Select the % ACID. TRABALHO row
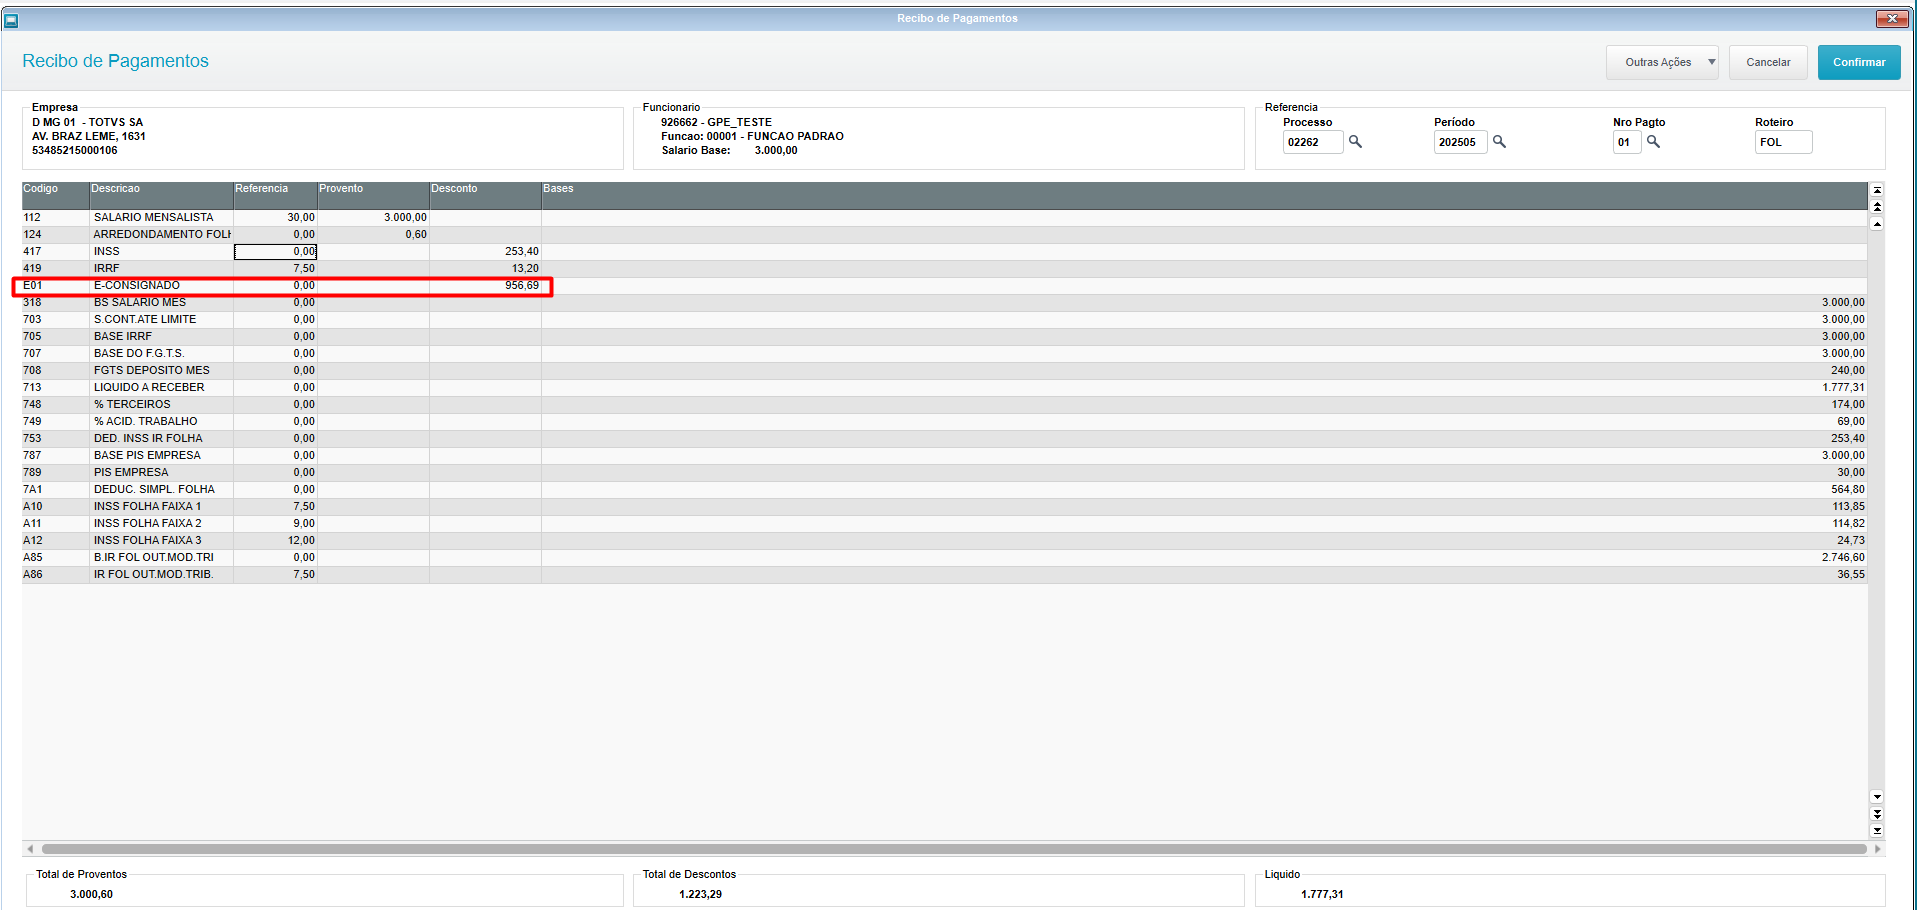Screen dimensions: 1917x910 pyautogui.click(x=944, y=421)
